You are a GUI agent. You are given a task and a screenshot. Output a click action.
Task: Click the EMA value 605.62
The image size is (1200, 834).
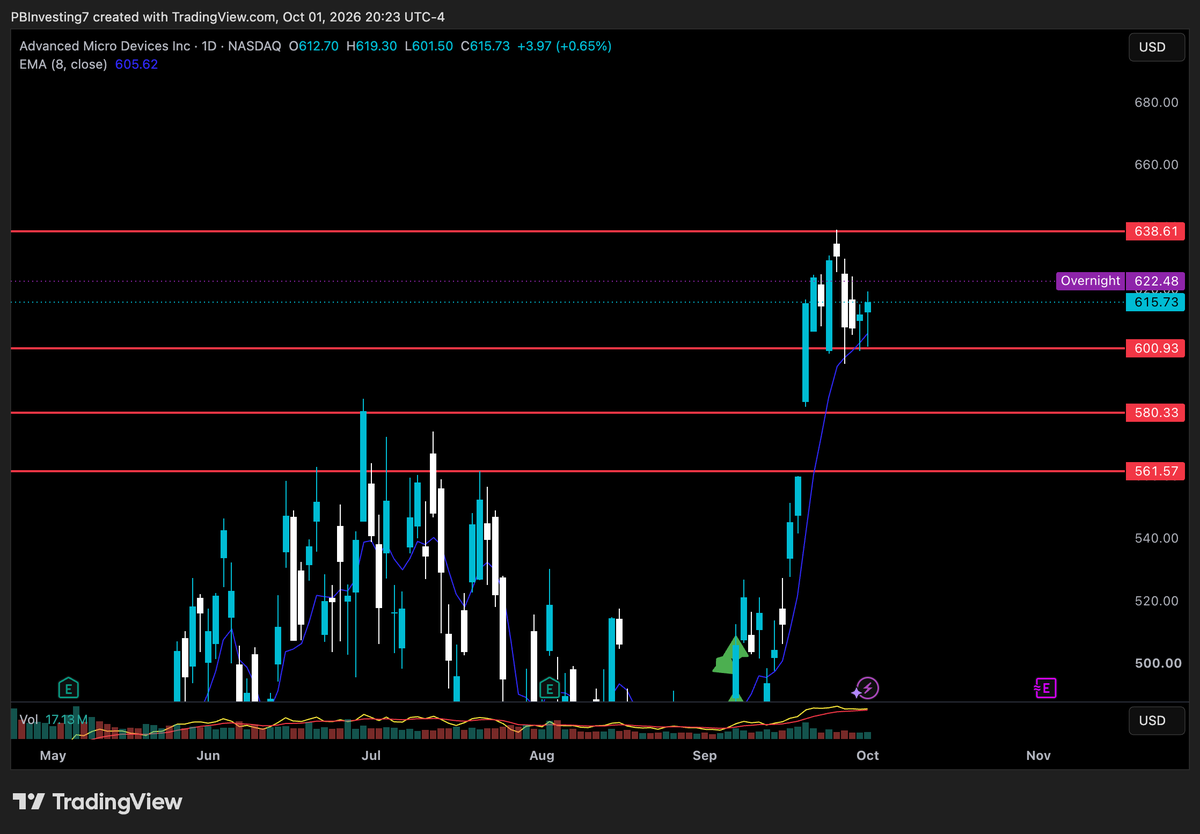[138, 64]
